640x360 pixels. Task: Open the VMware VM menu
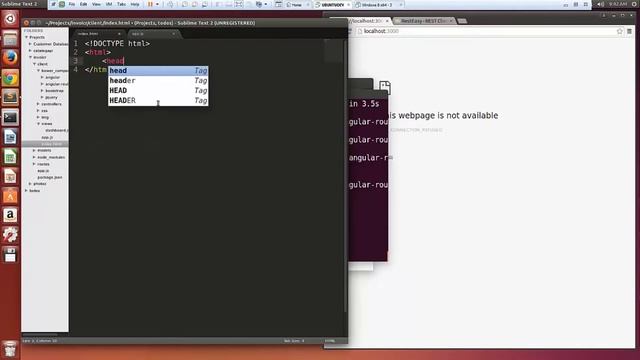[109, 4]
